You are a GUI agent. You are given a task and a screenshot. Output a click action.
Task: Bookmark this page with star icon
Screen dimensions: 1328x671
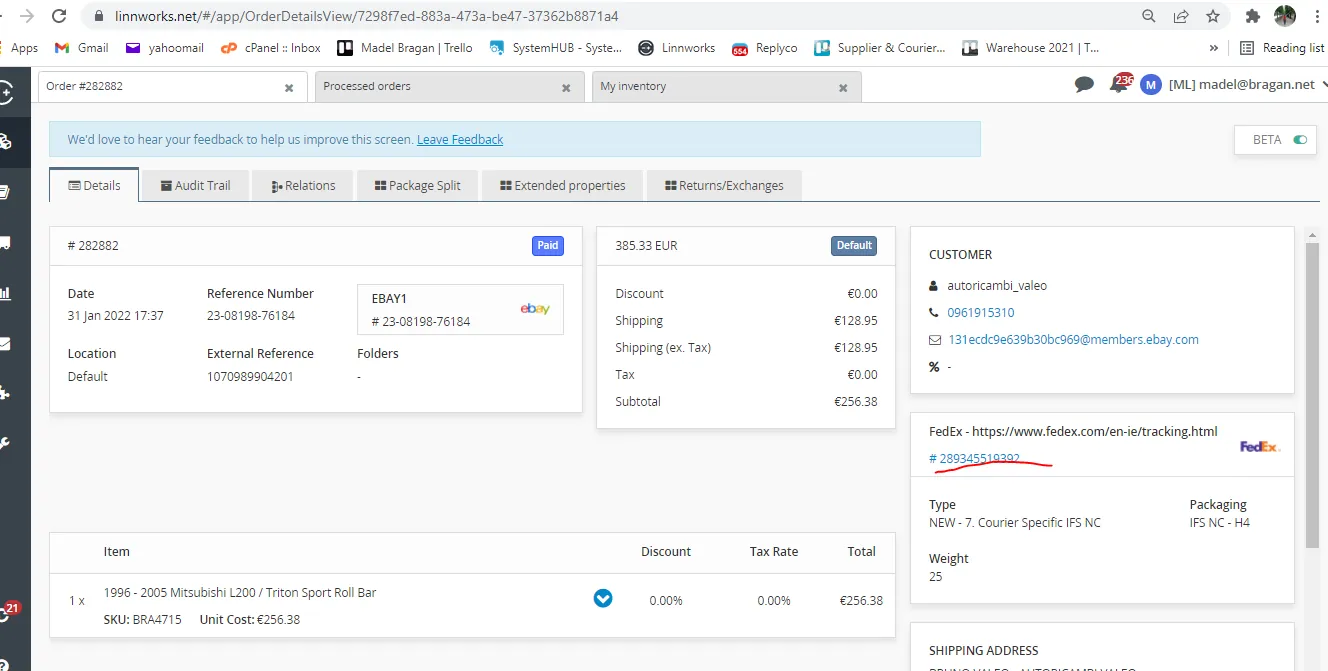coord(1212,16)
